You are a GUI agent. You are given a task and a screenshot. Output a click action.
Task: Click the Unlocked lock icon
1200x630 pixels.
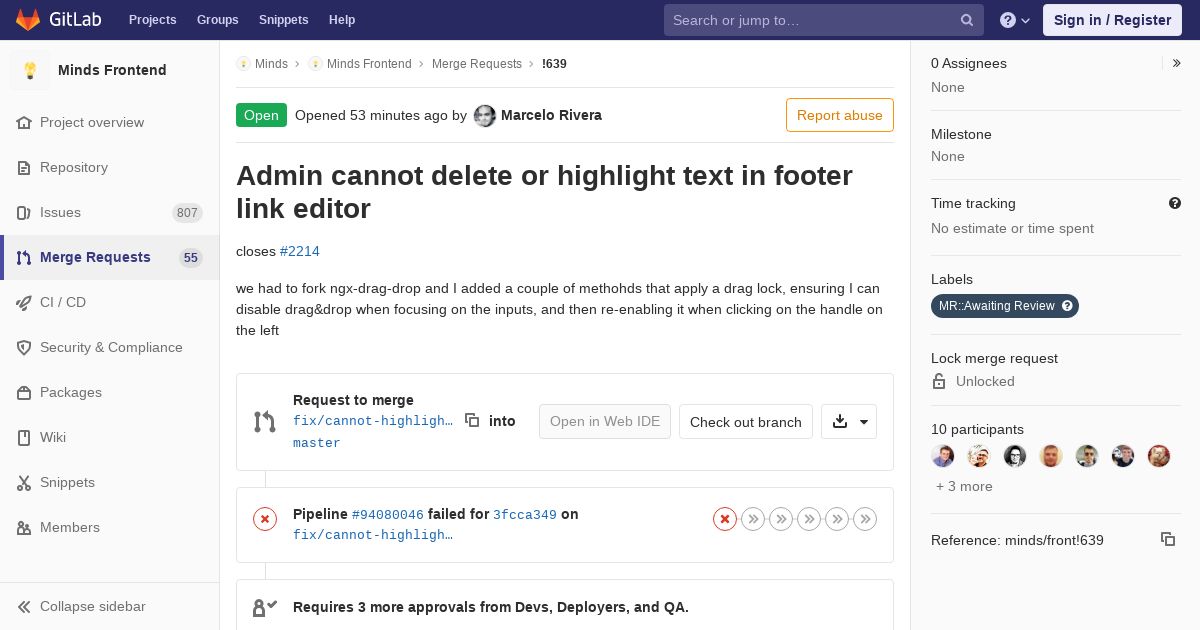939,381
